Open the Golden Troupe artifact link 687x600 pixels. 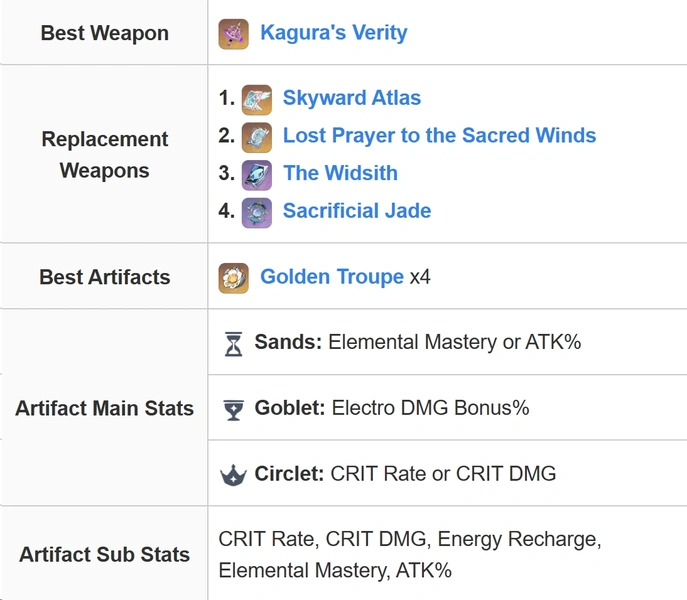(x=332, y=277)
